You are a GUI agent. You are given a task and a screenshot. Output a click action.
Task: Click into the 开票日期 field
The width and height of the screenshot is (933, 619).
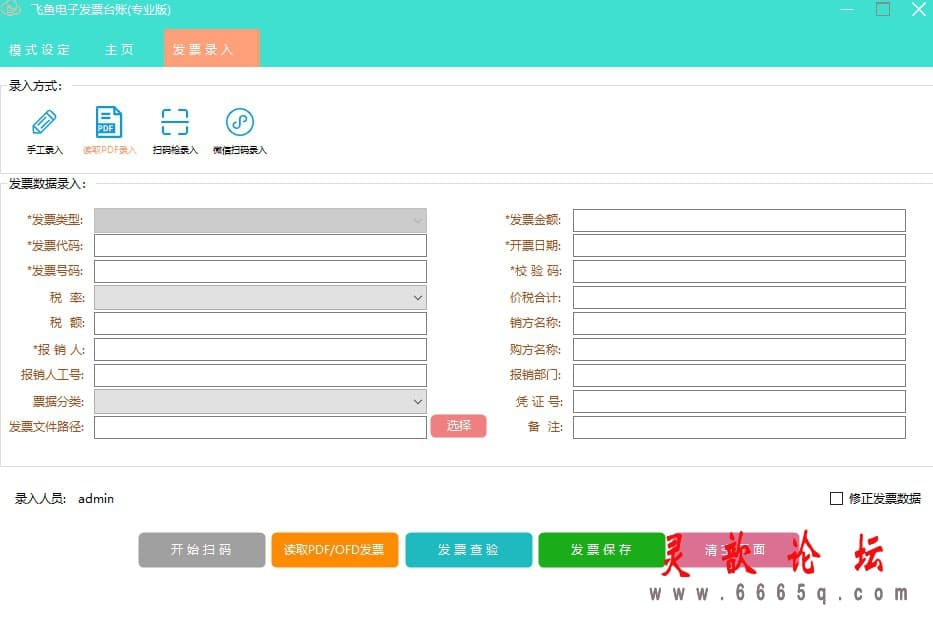[x=739, y=246]
